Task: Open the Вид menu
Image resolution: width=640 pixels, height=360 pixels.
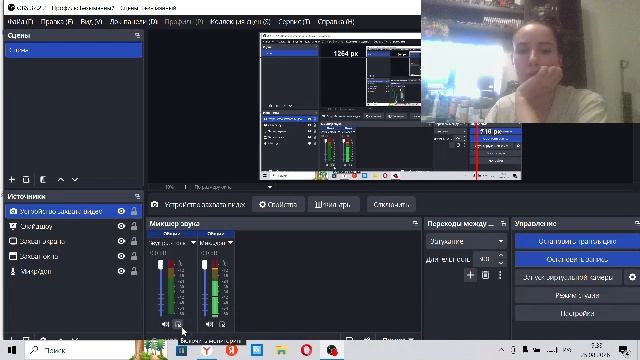Action: pyautogui.click(x=91, y=22)
